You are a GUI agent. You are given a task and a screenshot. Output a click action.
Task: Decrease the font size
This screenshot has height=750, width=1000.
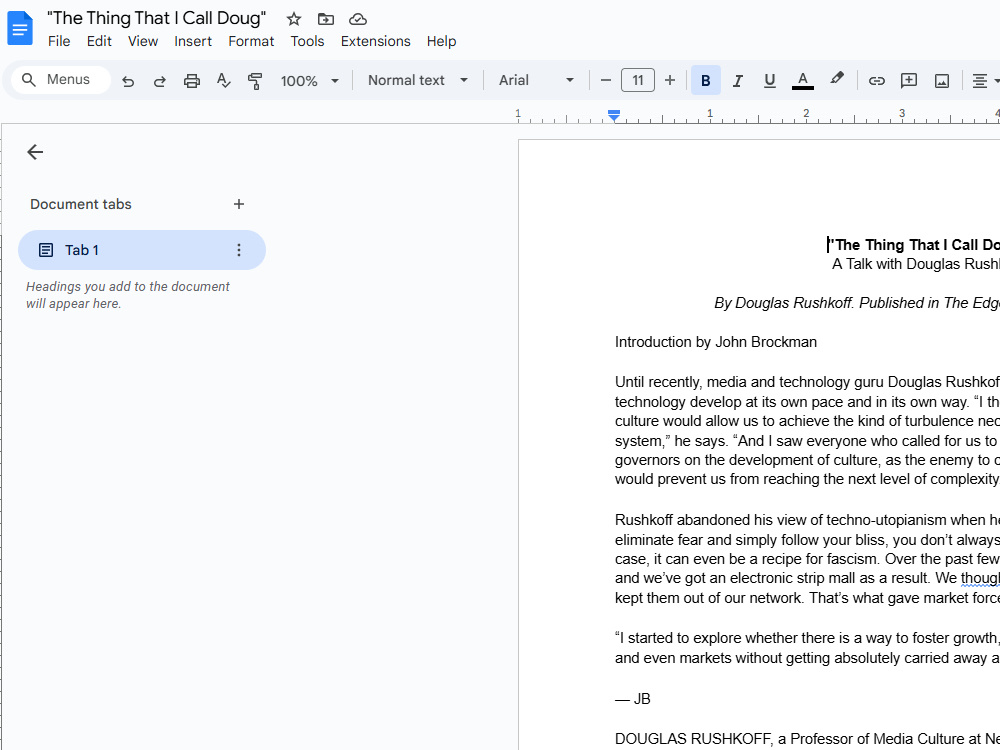point(606,80)
